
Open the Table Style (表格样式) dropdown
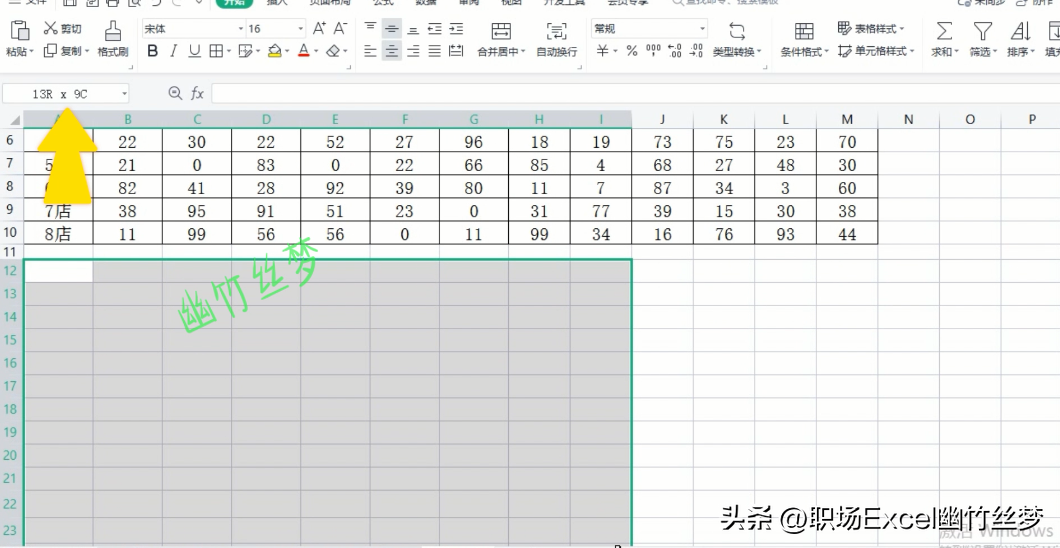pyautogui.click(x=871, y=28)
